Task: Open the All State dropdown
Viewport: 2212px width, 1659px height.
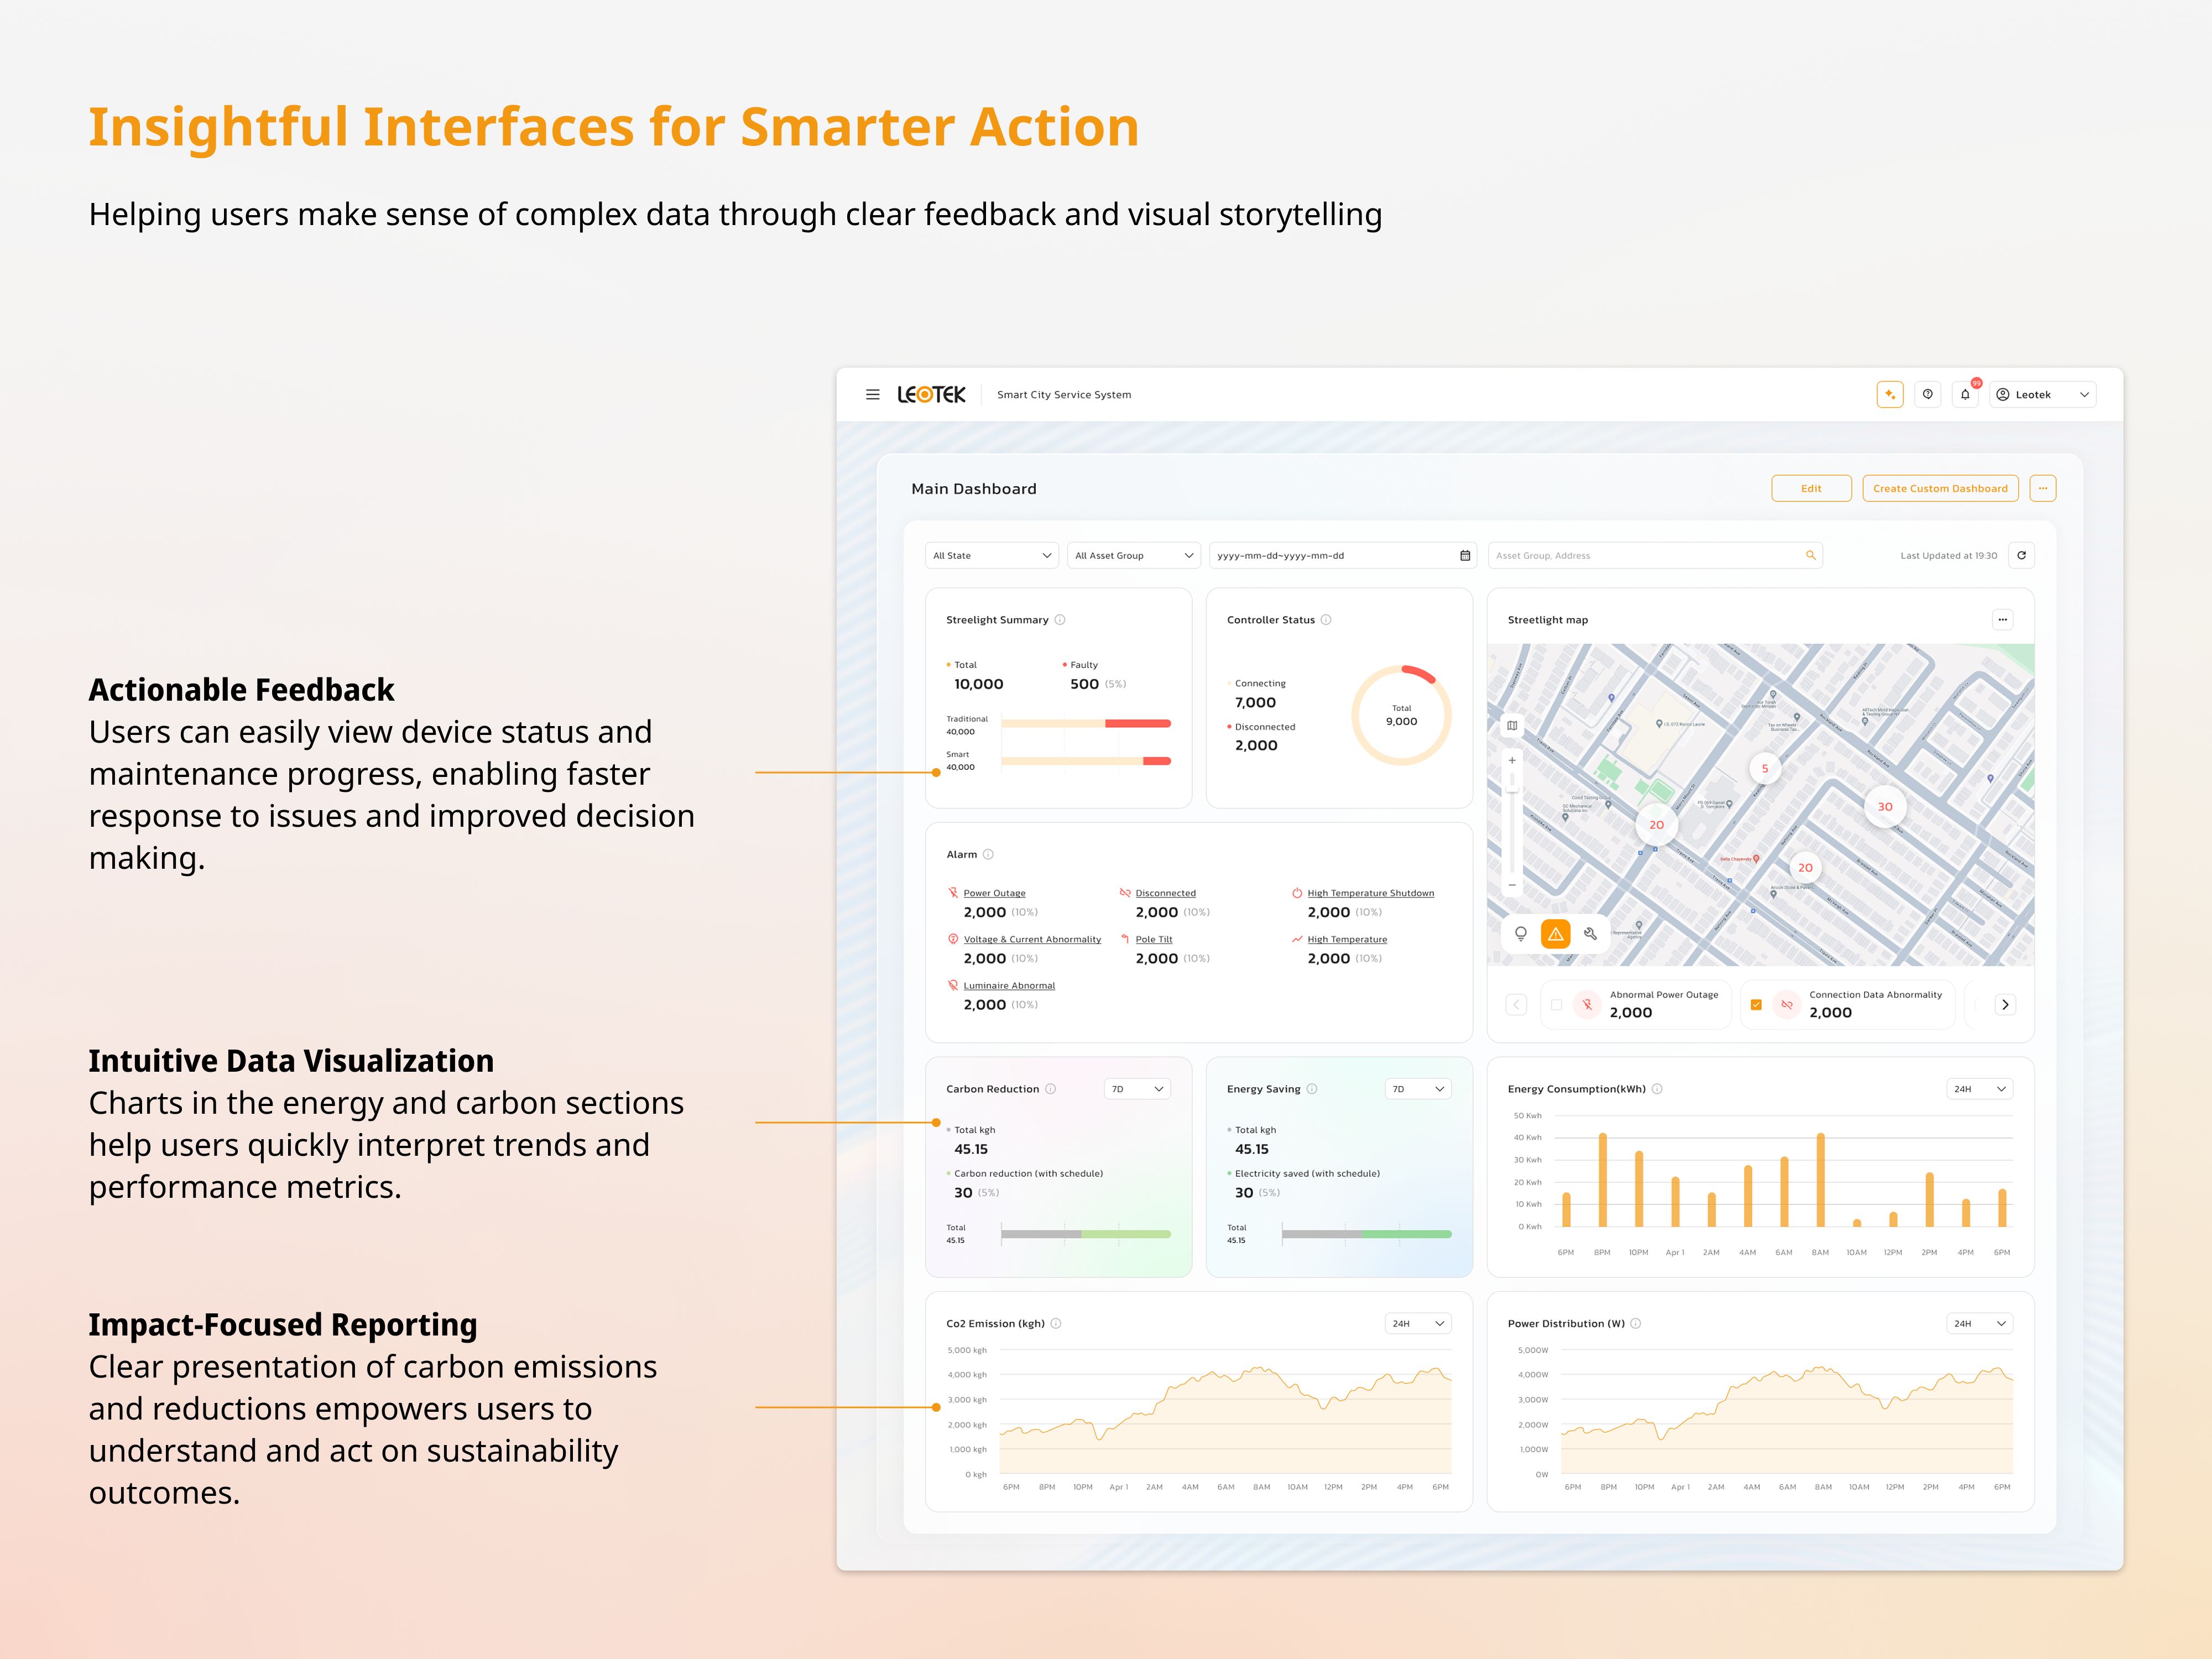Action: [991, 555]
